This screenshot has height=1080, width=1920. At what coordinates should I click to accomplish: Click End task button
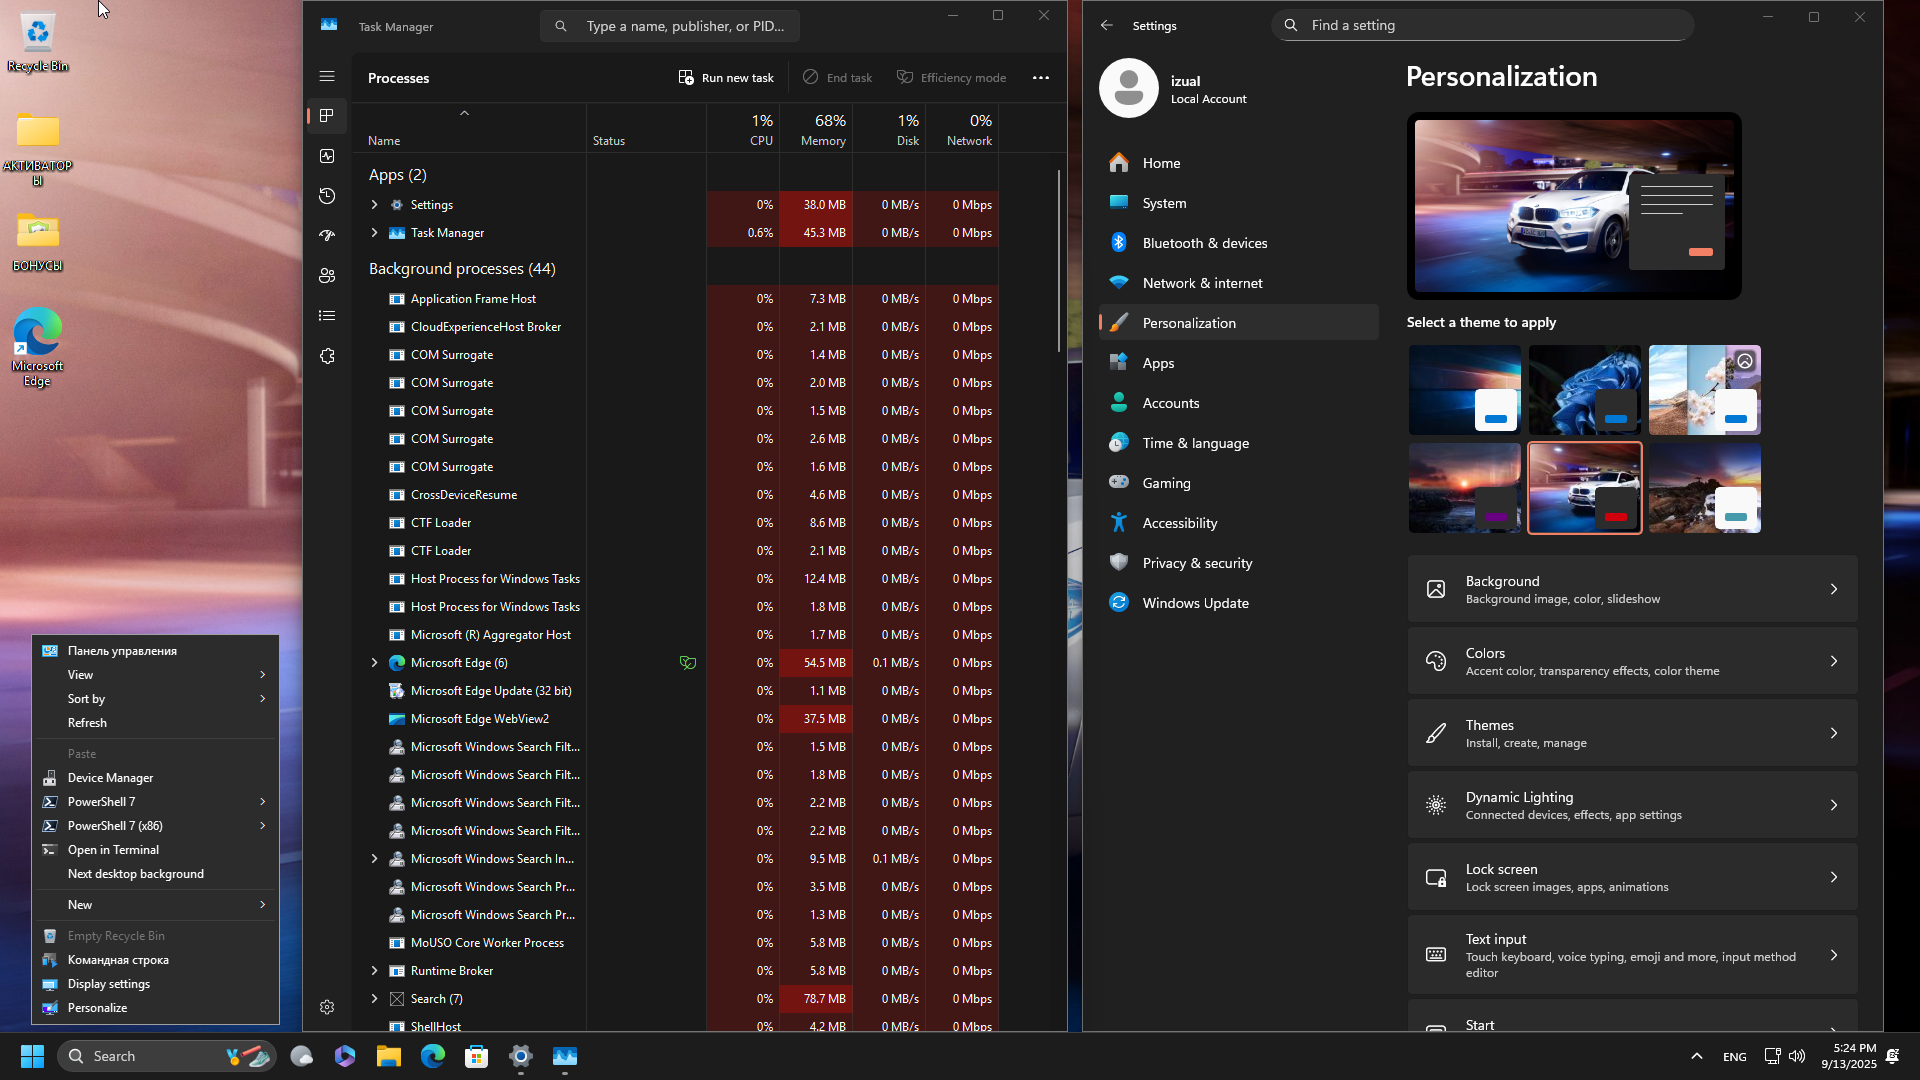click(838, 77)
